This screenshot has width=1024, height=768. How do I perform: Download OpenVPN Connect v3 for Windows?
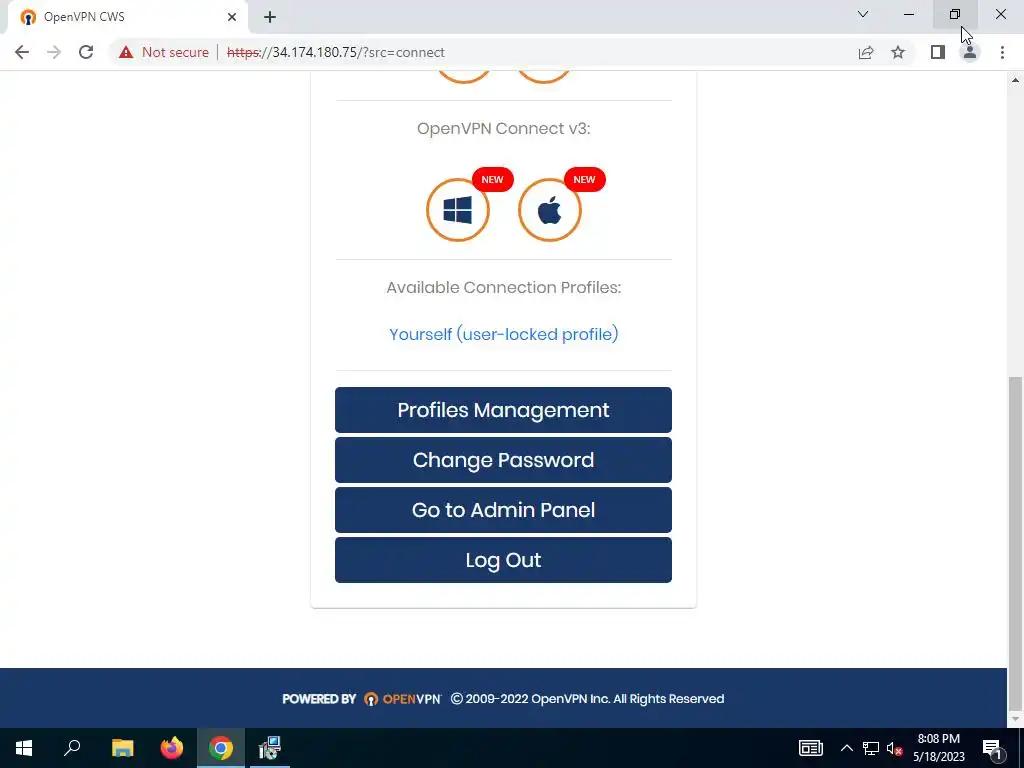[x=458, y=210]
